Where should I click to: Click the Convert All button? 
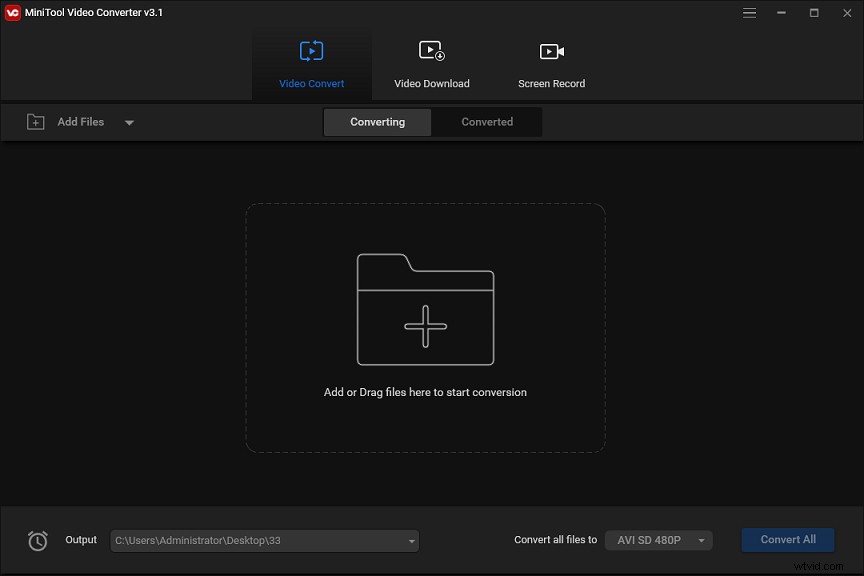tap(787, 539)
